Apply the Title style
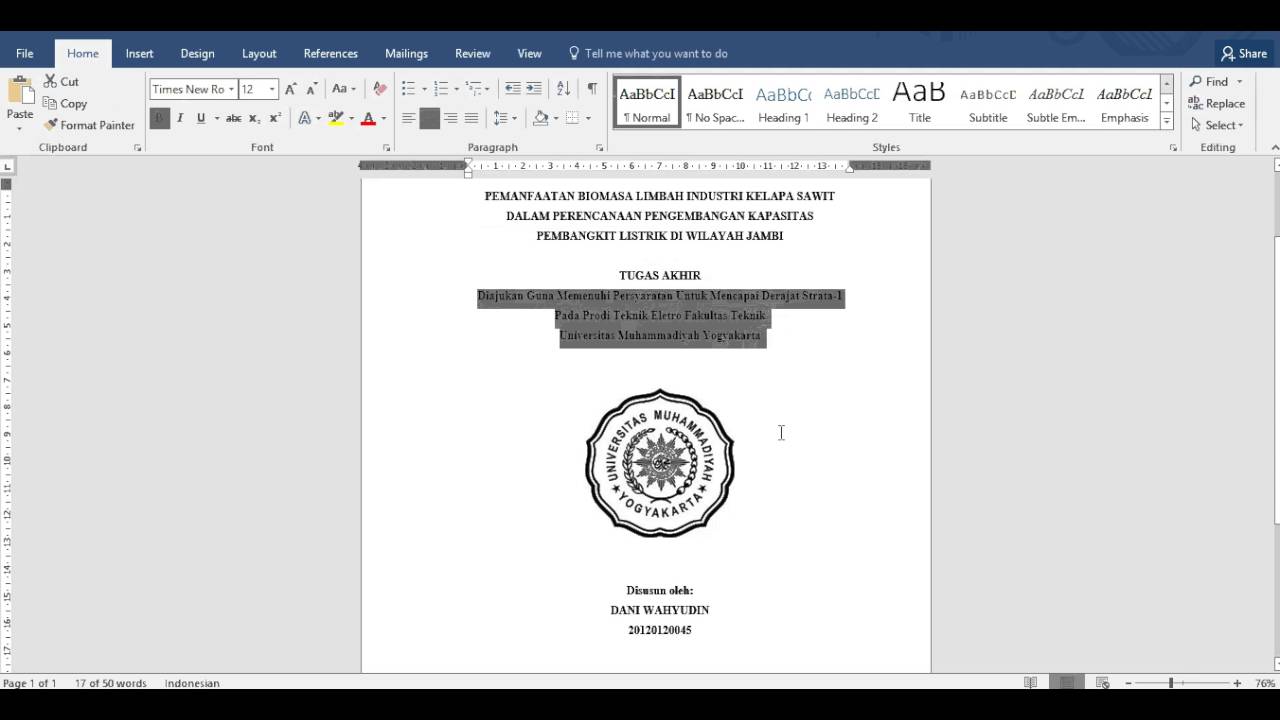 pos(919,104)
